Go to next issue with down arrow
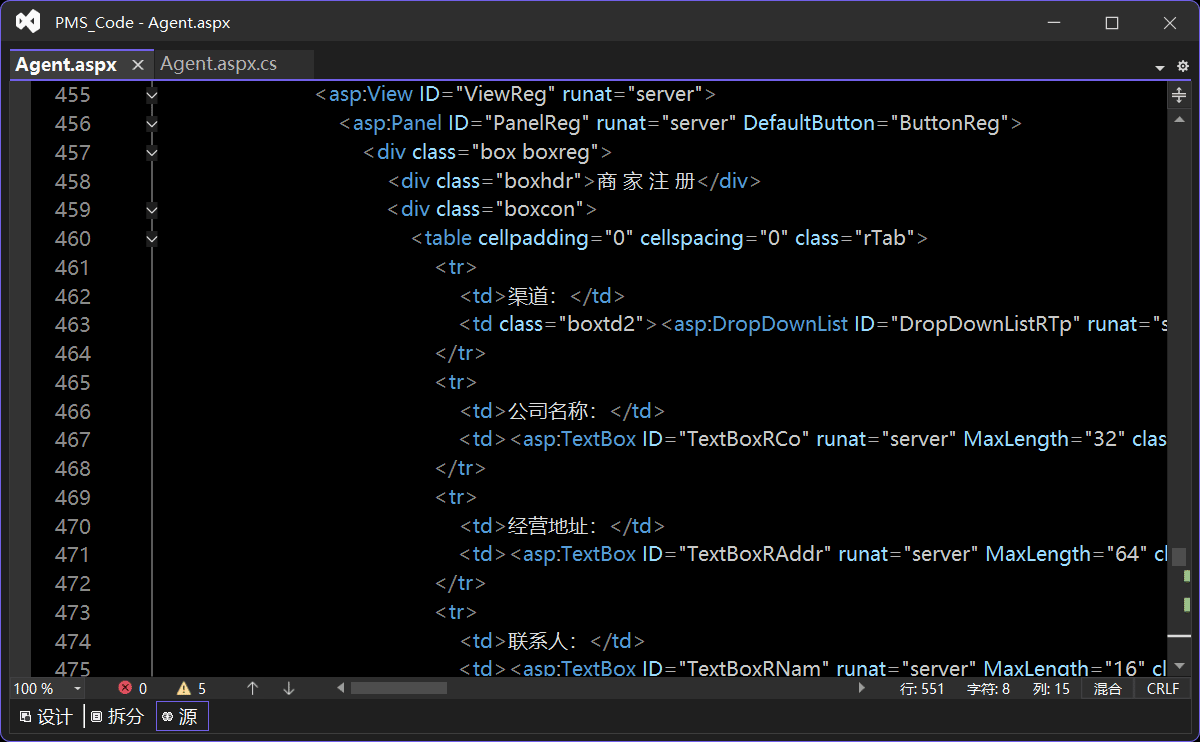 click(x=289, y=688)
